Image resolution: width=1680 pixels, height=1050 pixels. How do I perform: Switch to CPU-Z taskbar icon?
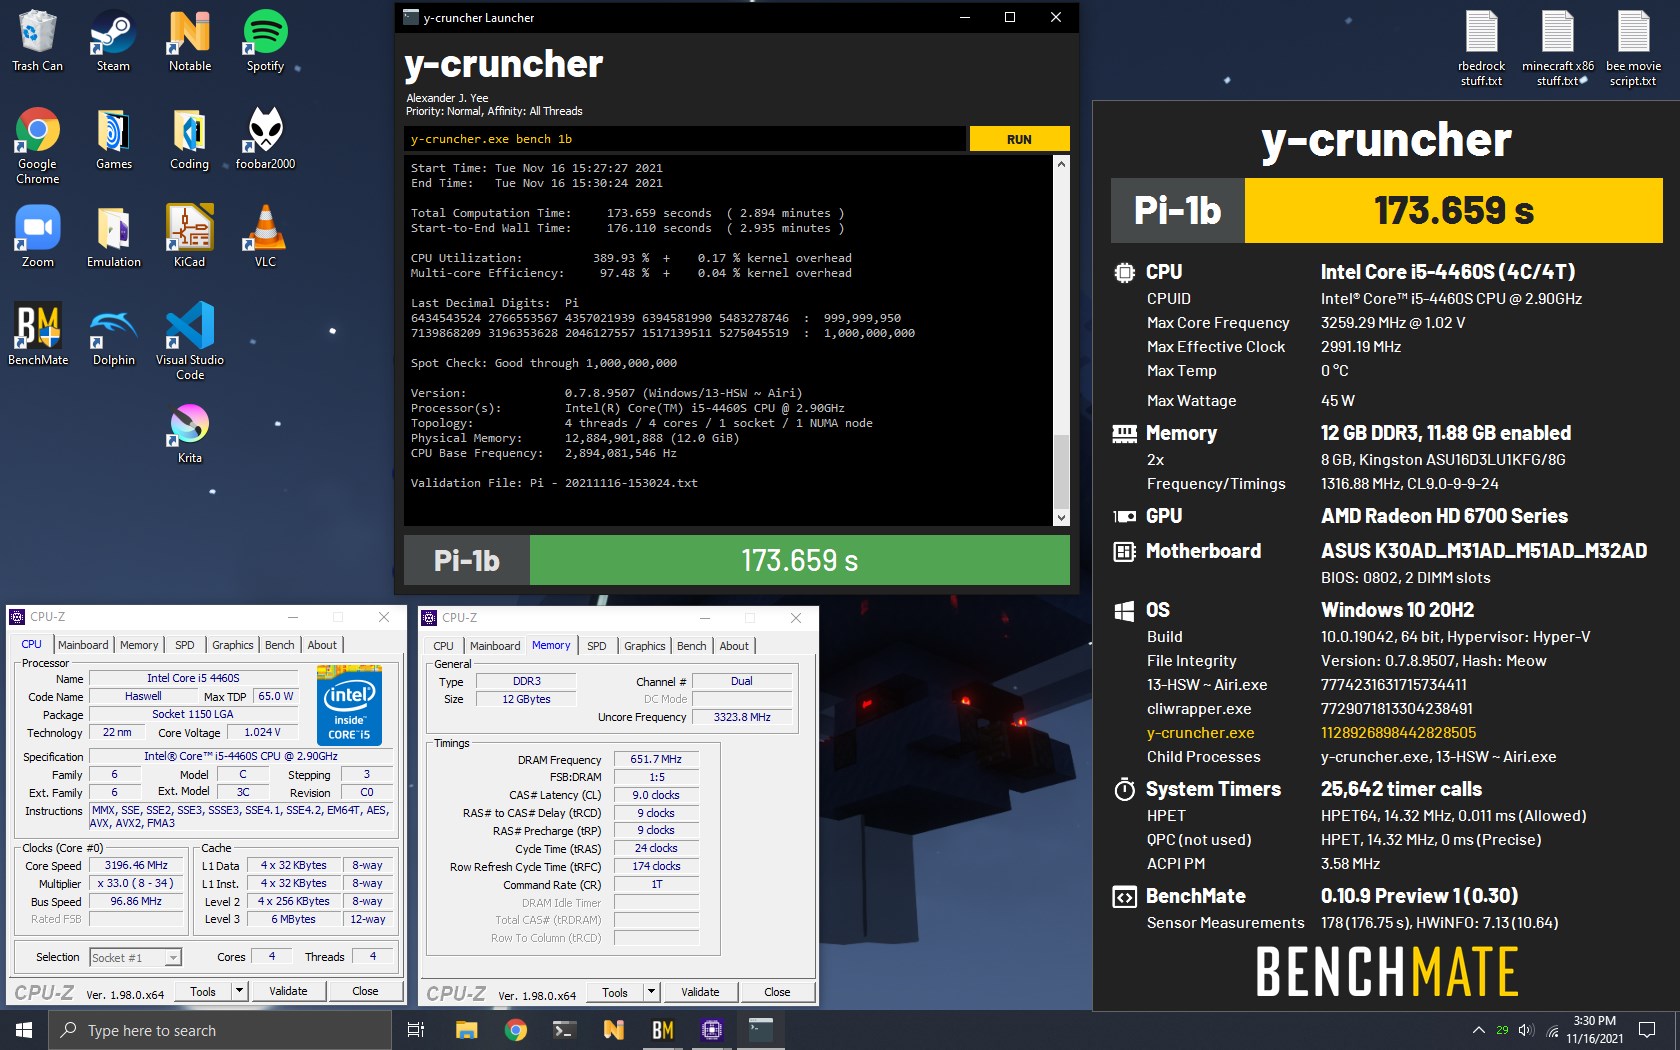click(712, 1030)
